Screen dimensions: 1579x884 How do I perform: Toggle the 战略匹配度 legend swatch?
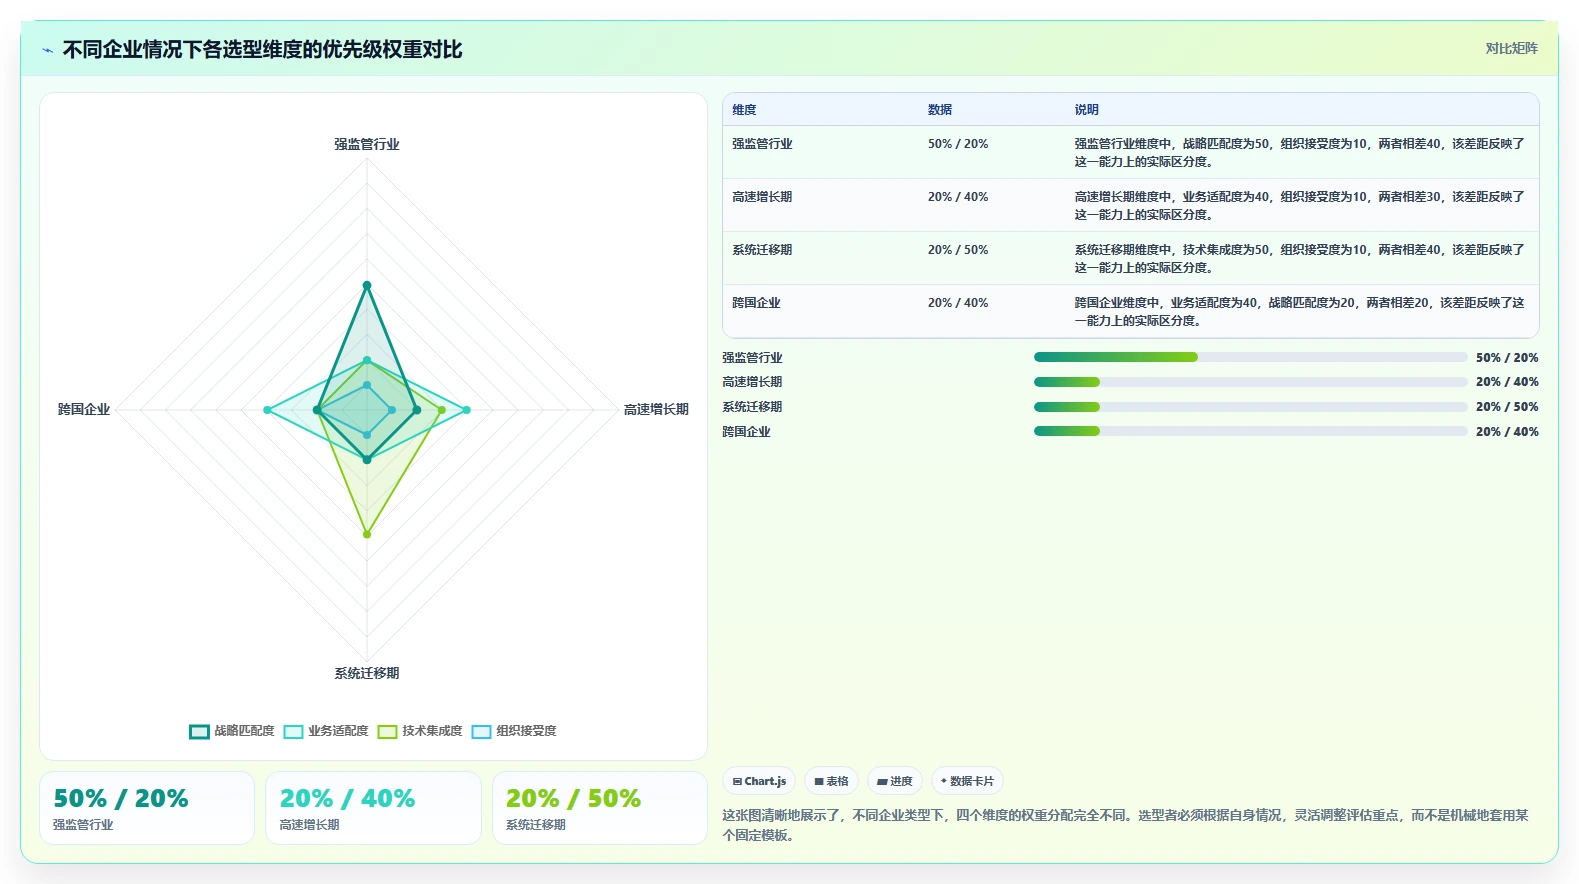coord(199,731)
